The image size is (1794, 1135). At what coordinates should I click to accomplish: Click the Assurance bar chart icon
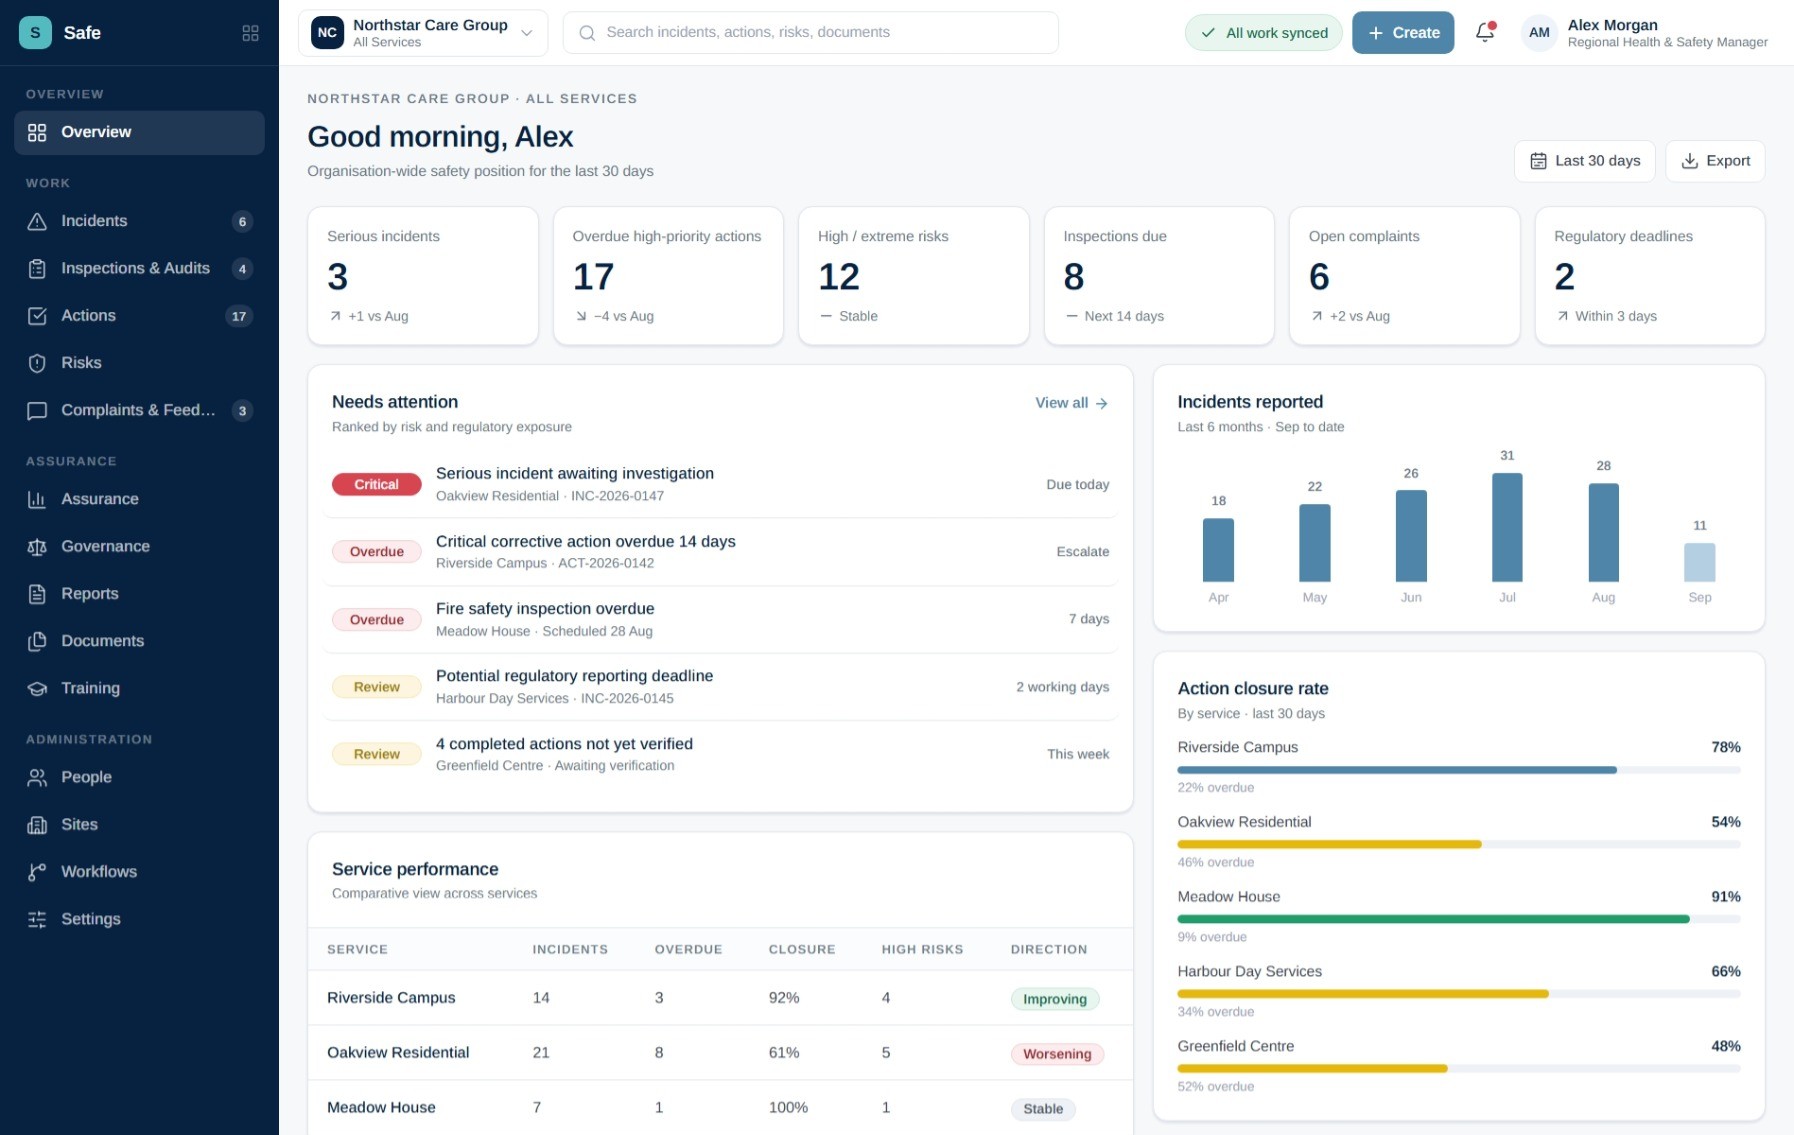[x=37, y=499]
